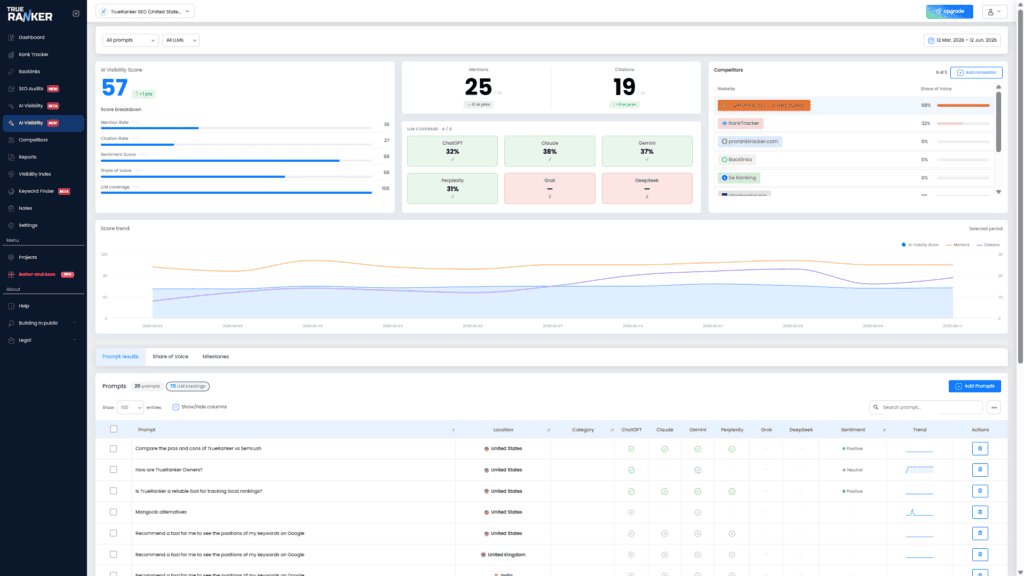This screenshot has height=576, width=1024.
Task: Click the Projects sidebar icon
Action: (x=11, y=257)
